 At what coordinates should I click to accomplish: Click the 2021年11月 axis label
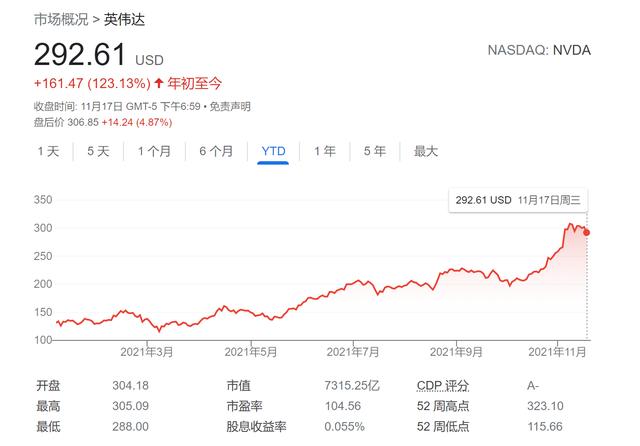pos(557,352)
